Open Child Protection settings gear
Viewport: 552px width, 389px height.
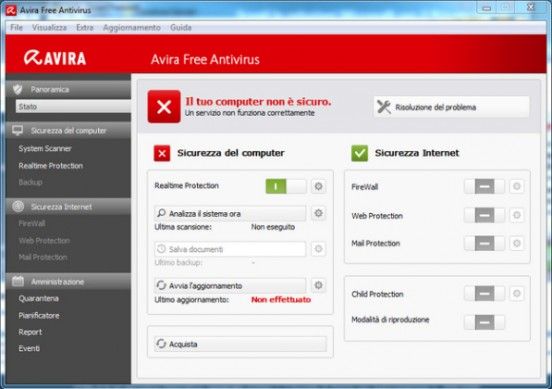tap(516, 293)
